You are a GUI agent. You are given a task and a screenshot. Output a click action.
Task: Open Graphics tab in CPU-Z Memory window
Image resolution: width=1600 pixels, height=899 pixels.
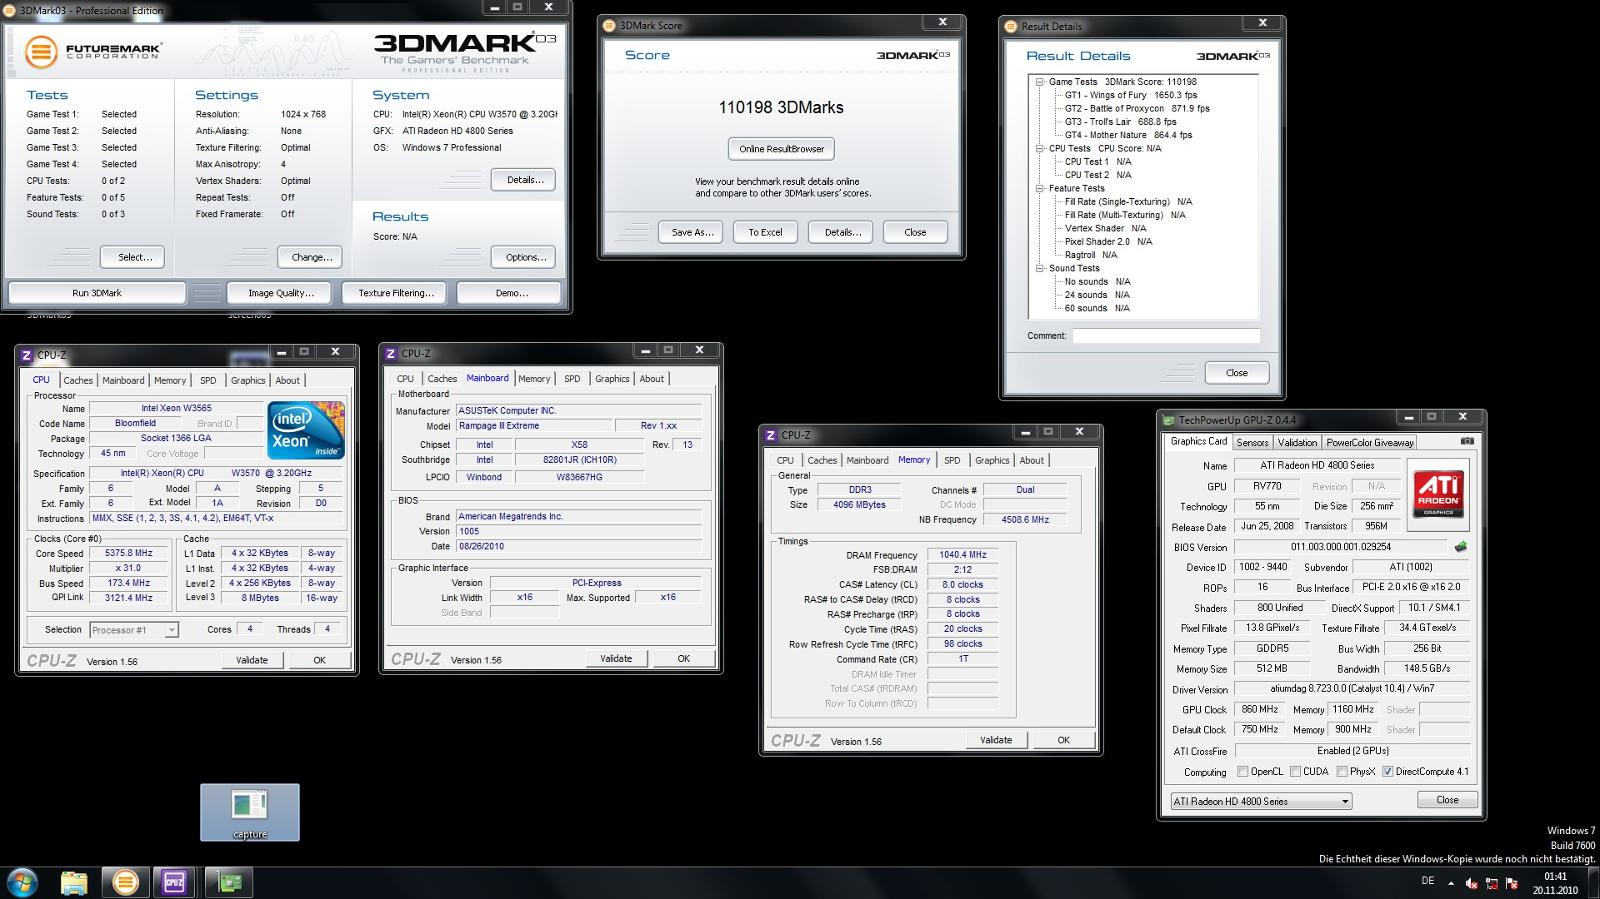coord(992,460)
